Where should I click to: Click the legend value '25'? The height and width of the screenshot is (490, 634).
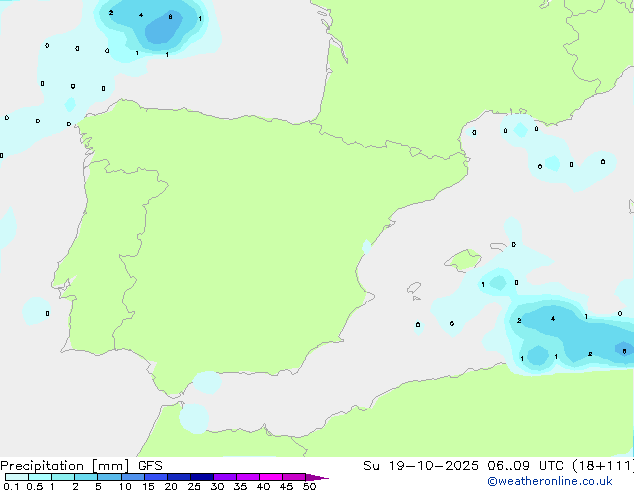[x=194, y=486]
